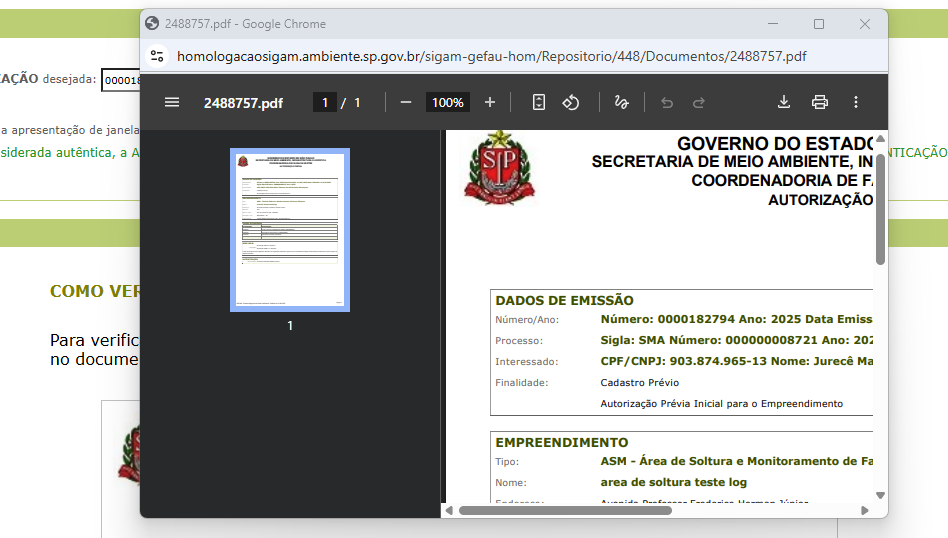Download the PDF file

coord(784,102)
